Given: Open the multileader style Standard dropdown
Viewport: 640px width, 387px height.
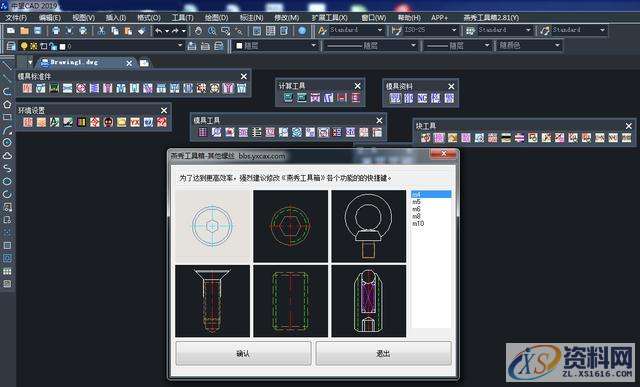Looking at the screenshot, I should click(602, 30).
